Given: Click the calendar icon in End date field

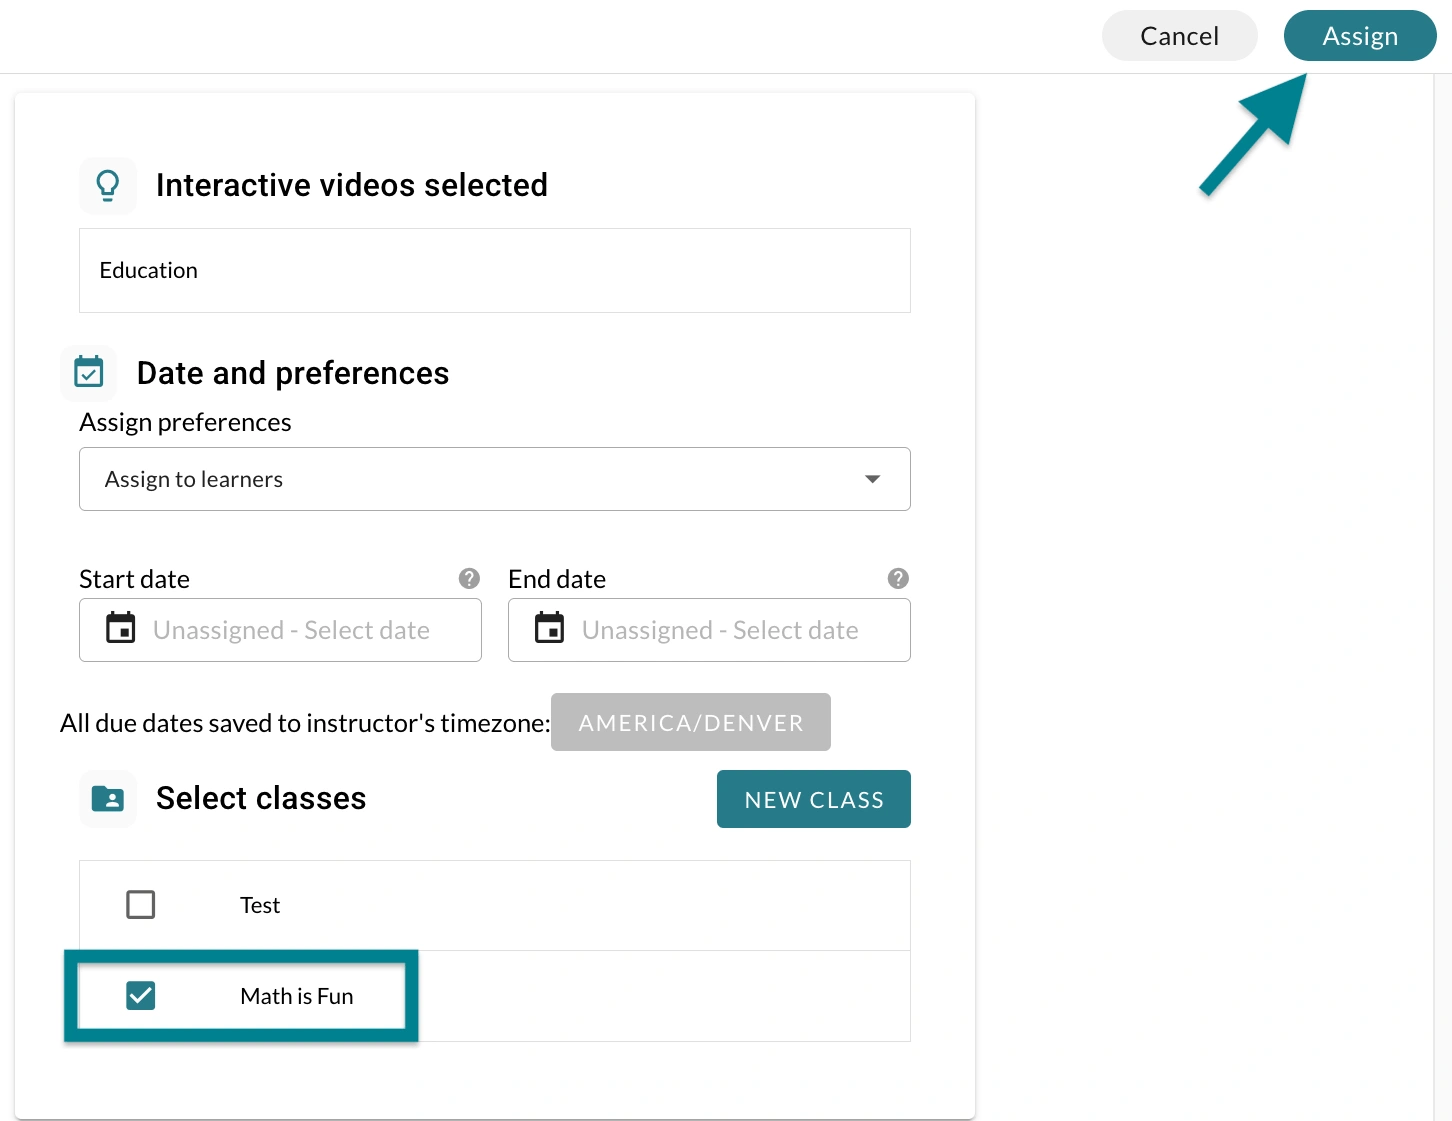Looking at the screenshot, I should click(x=550, y=628).
